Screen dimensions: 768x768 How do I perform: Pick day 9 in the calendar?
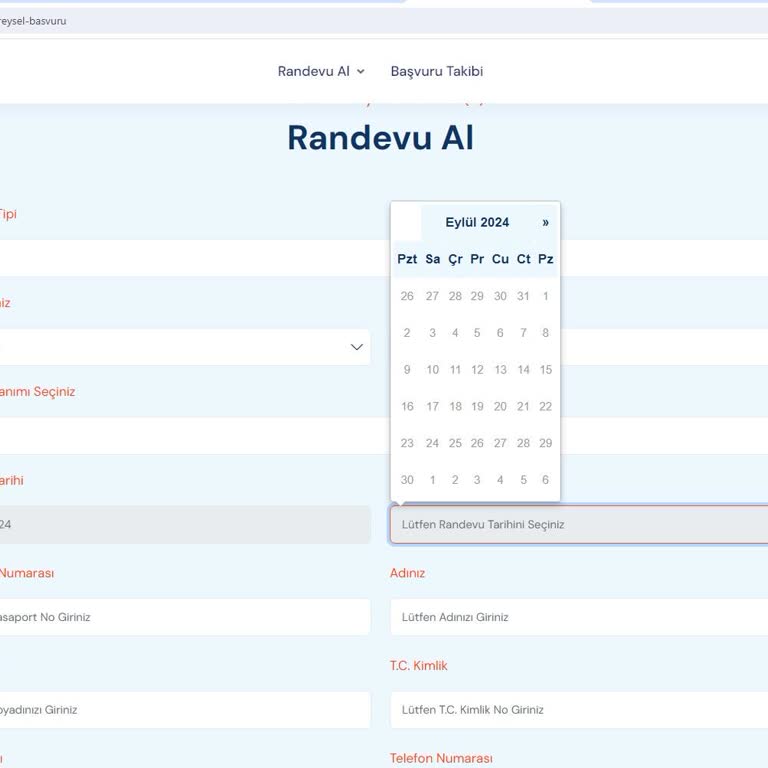[407, 369]
